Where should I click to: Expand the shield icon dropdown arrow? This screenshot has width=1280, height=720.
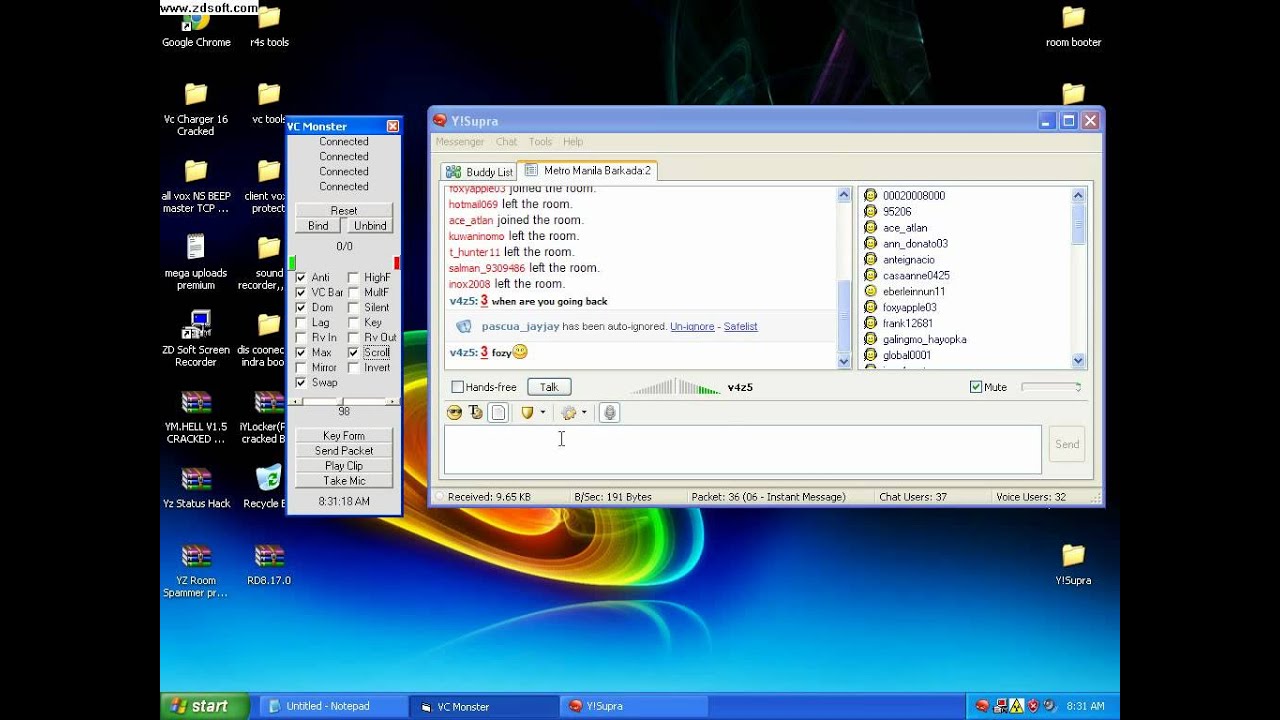[x=543, y=412]
